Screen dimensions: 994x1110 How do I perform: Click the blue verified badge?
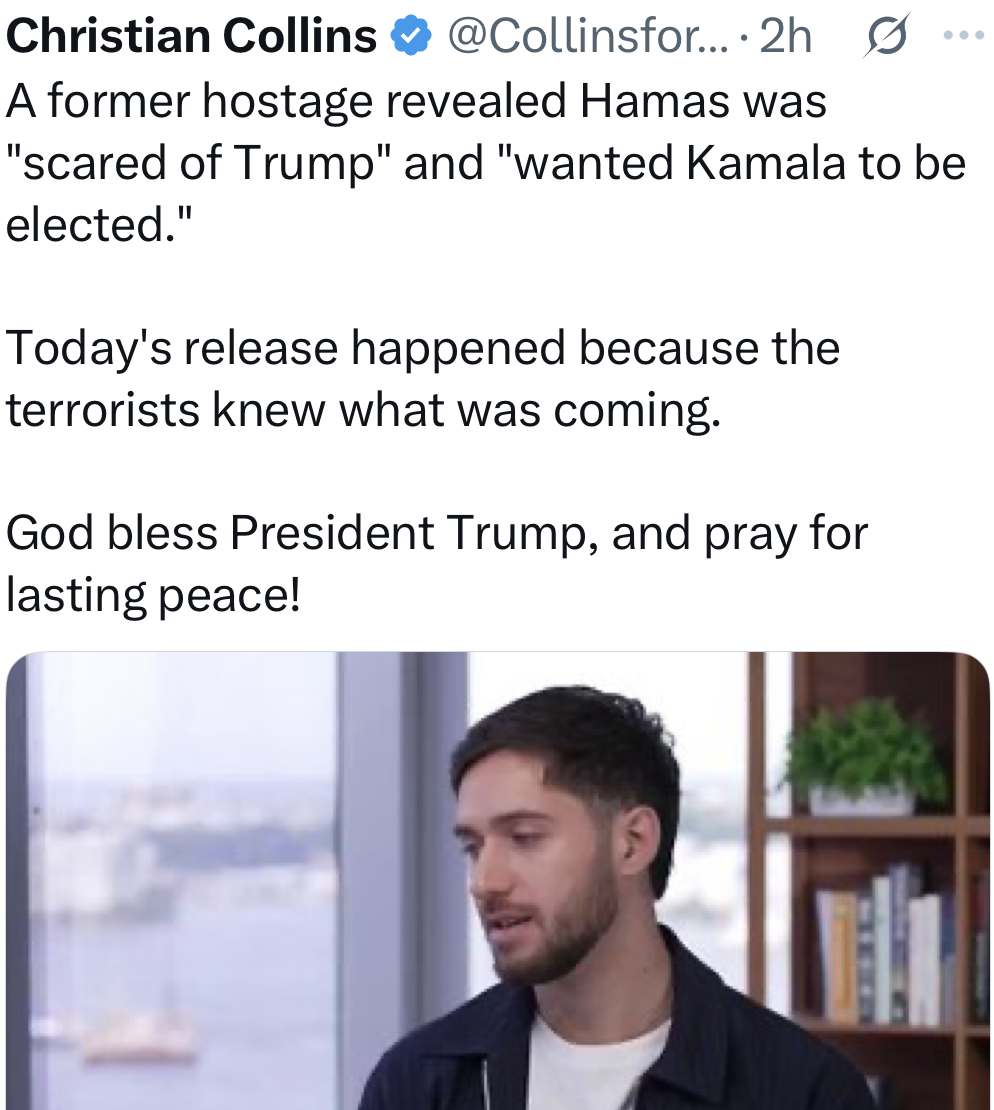[411, 37]
